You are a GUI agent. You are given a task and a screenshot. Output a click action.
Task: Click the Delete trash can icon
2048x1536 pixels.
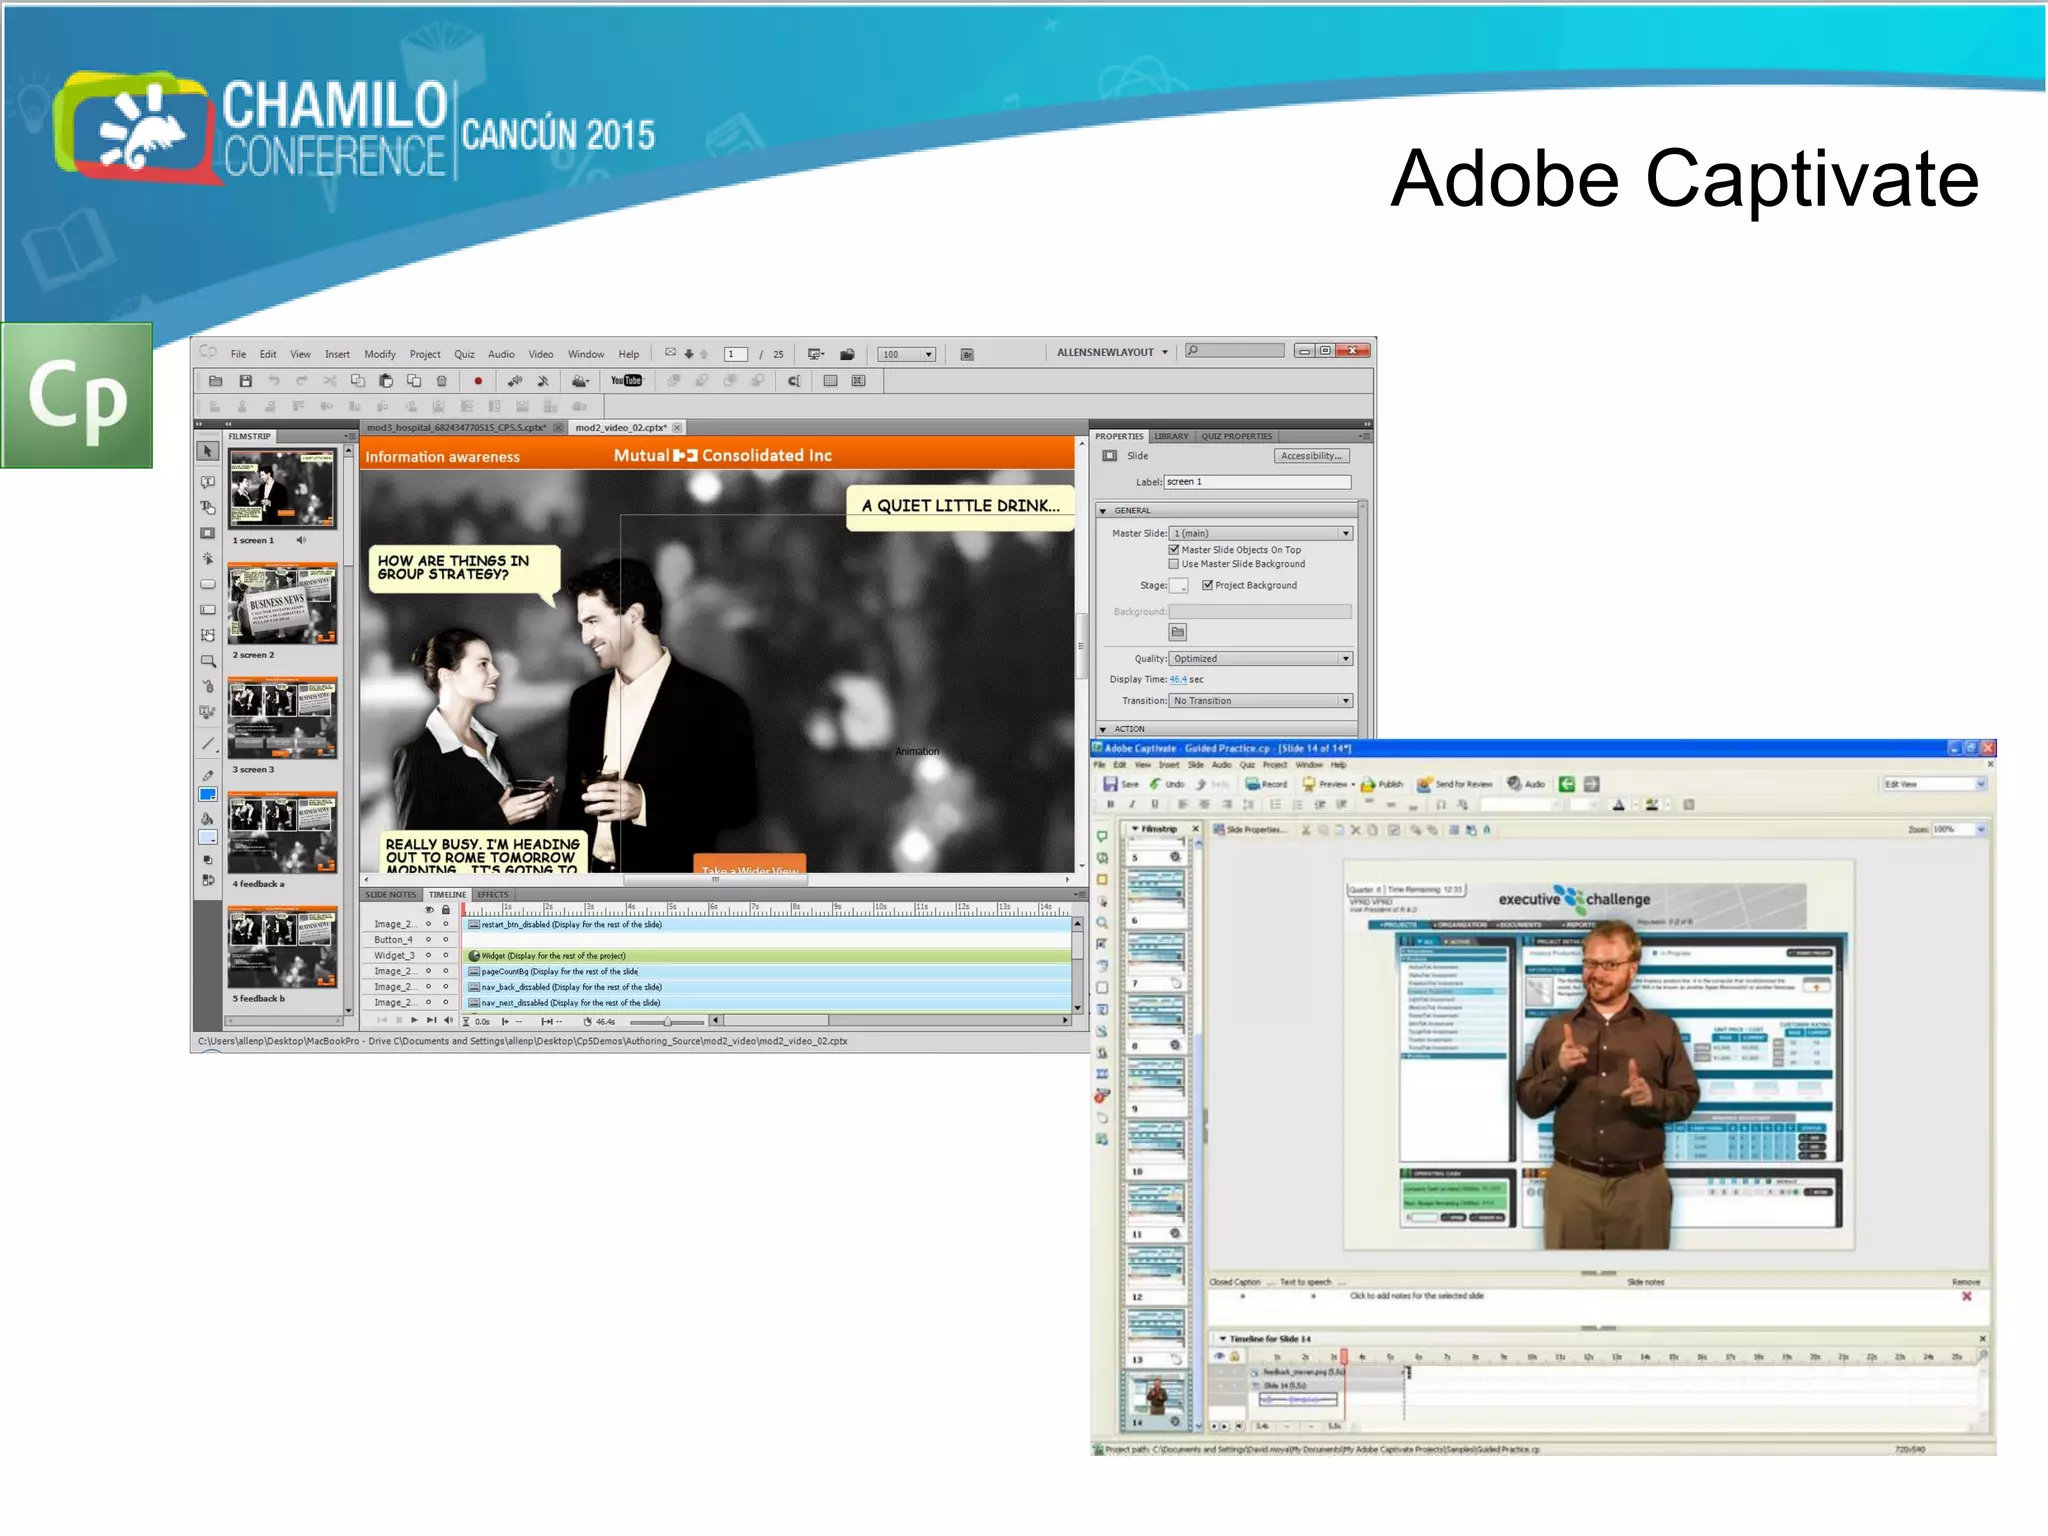coord(442,381)
